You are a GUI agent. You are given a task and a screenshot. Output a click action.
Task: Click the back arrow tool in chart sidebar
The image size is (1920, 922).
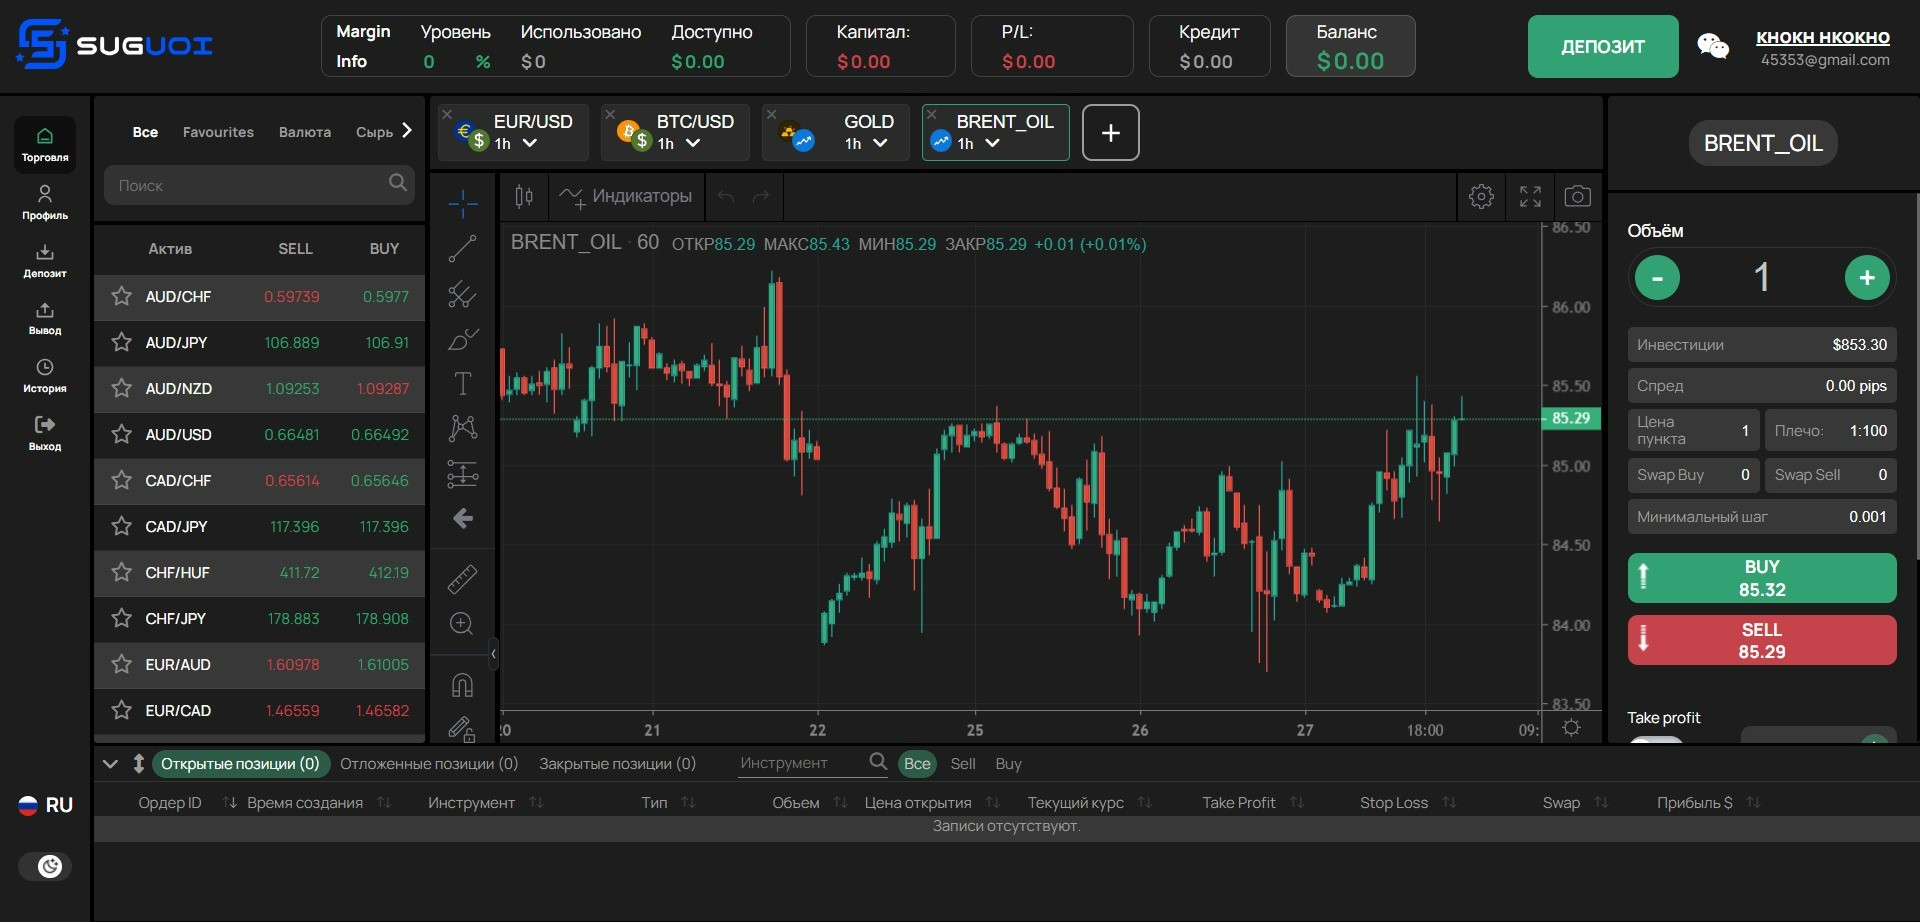(462, 518)
